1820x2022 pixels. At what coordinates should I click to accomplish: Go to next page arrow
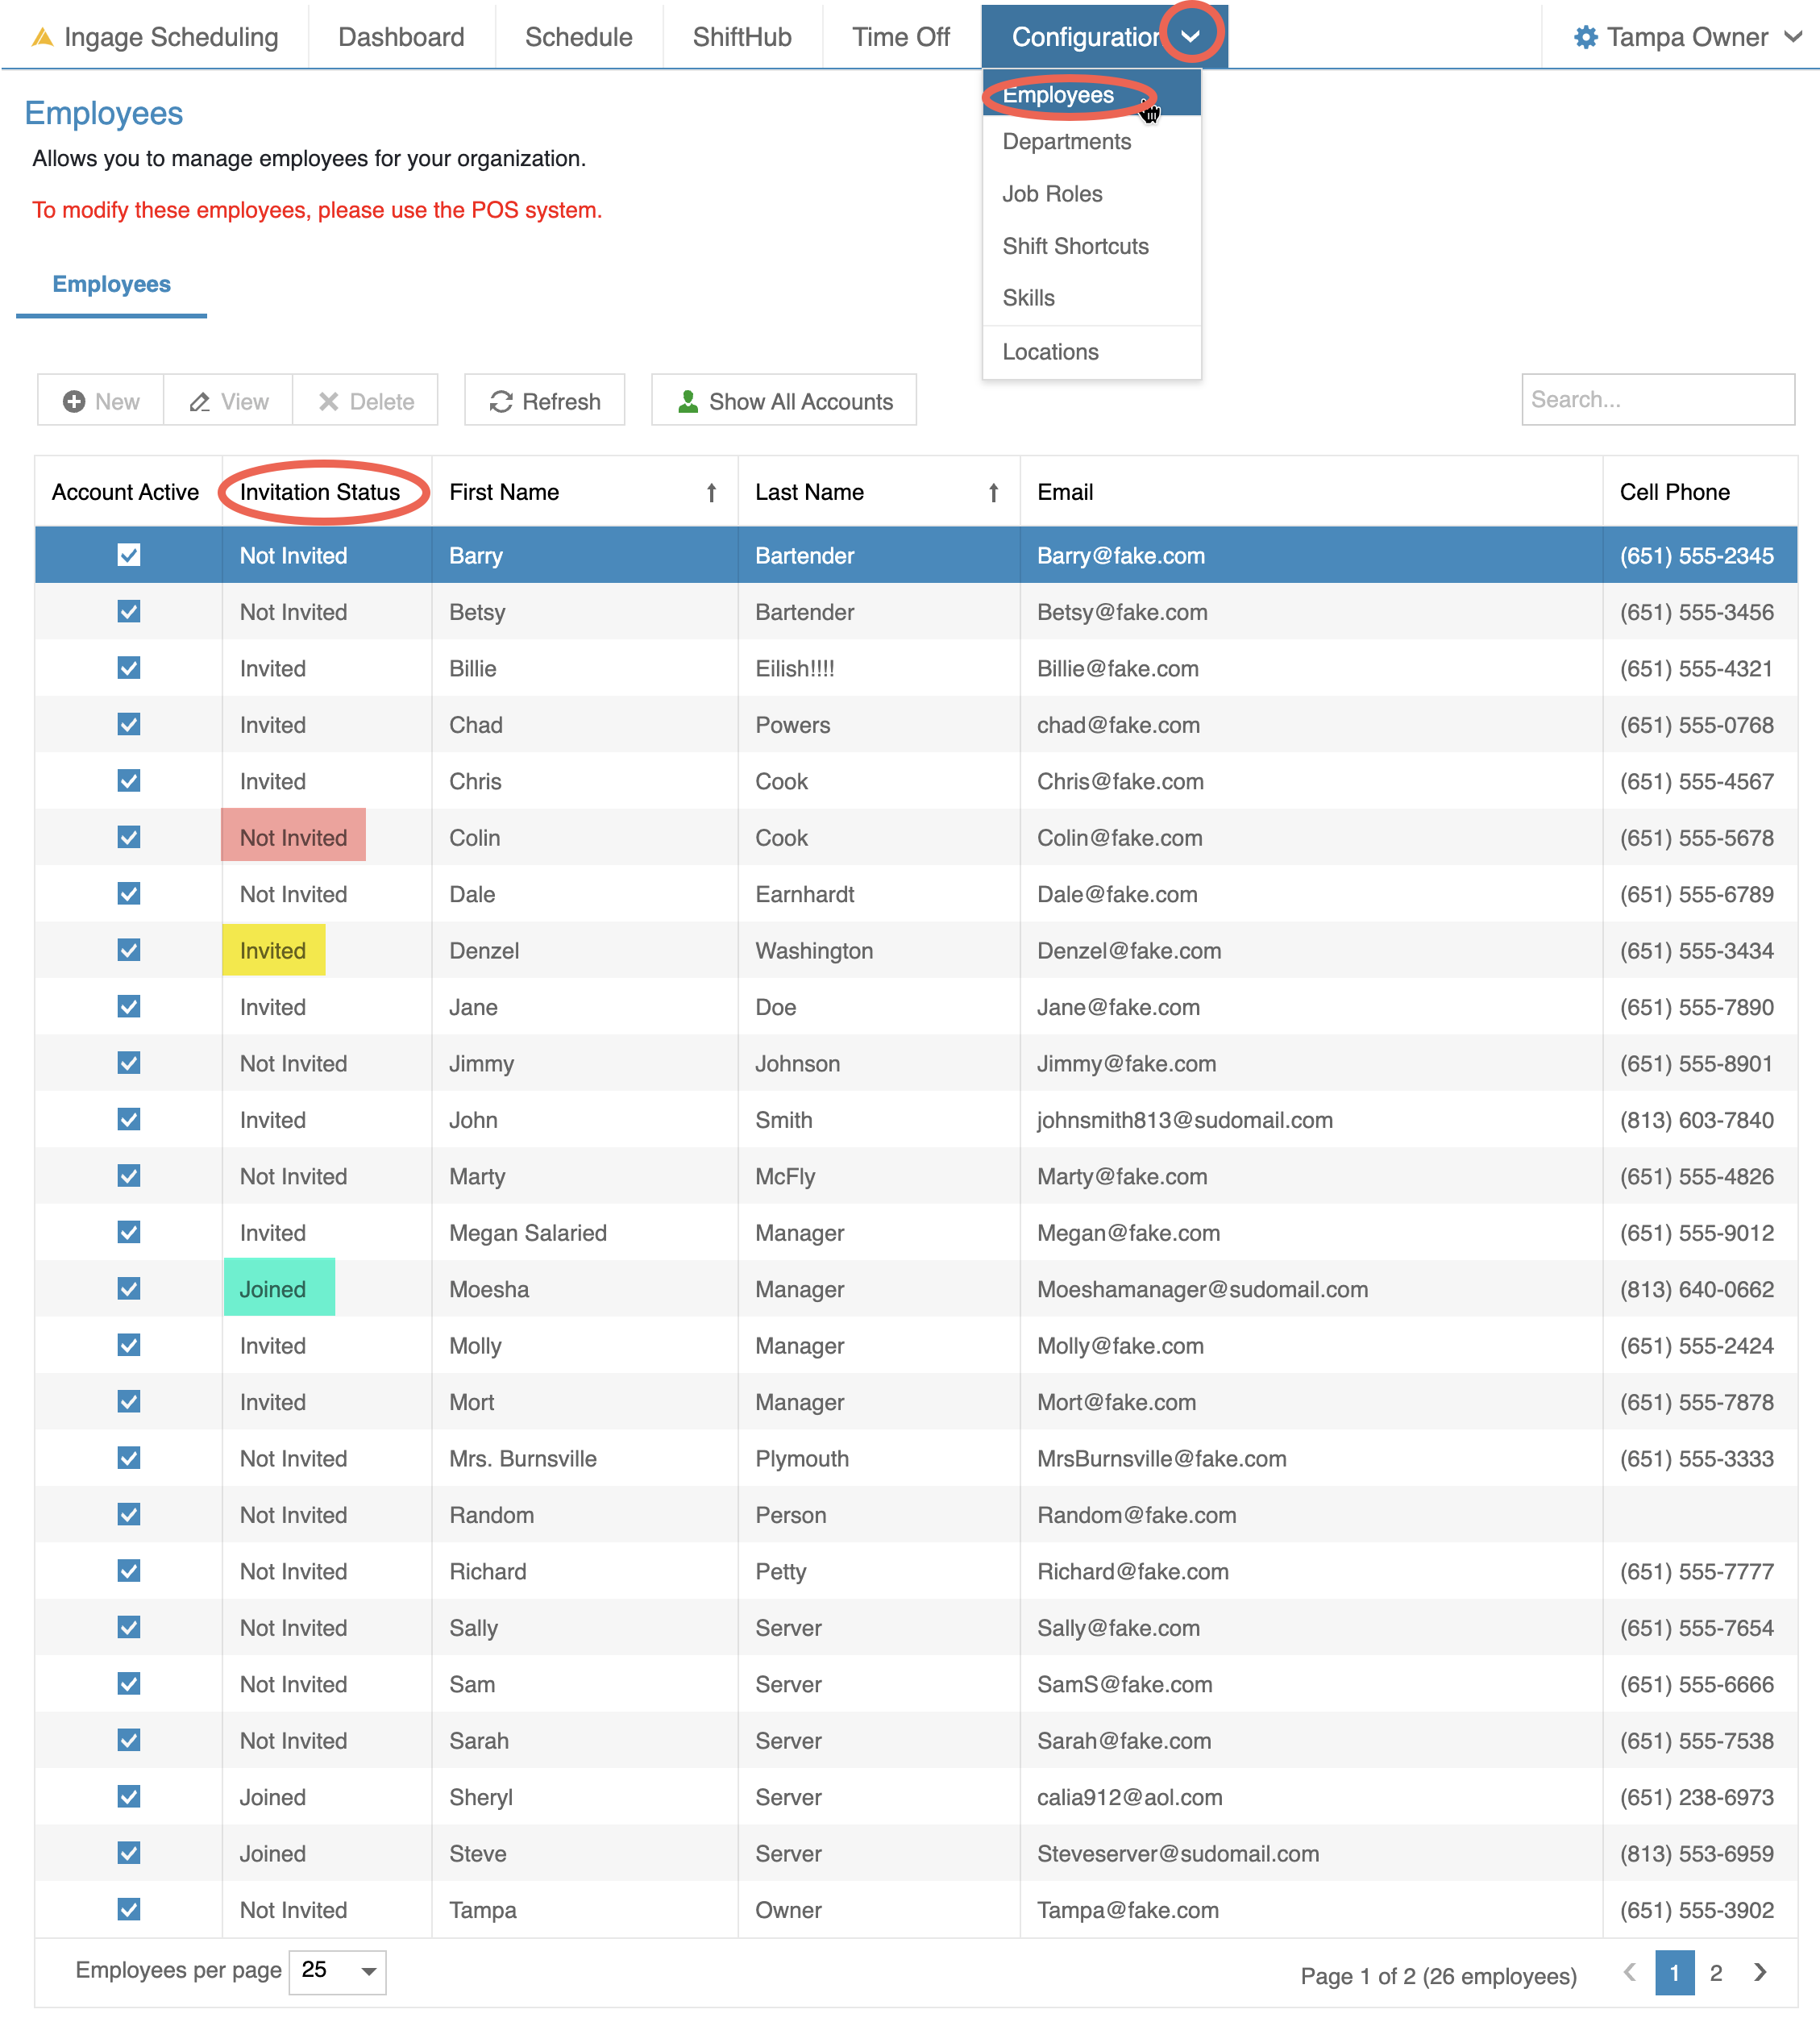click(1760, 1971)
